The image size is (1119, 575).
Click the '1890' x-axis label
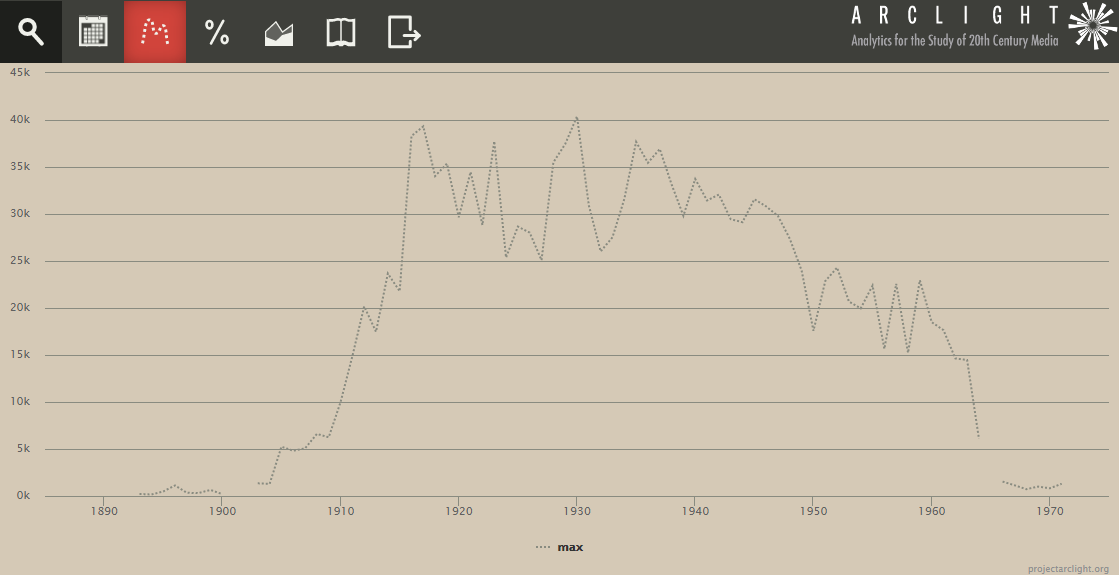click(x=103, y=512)
